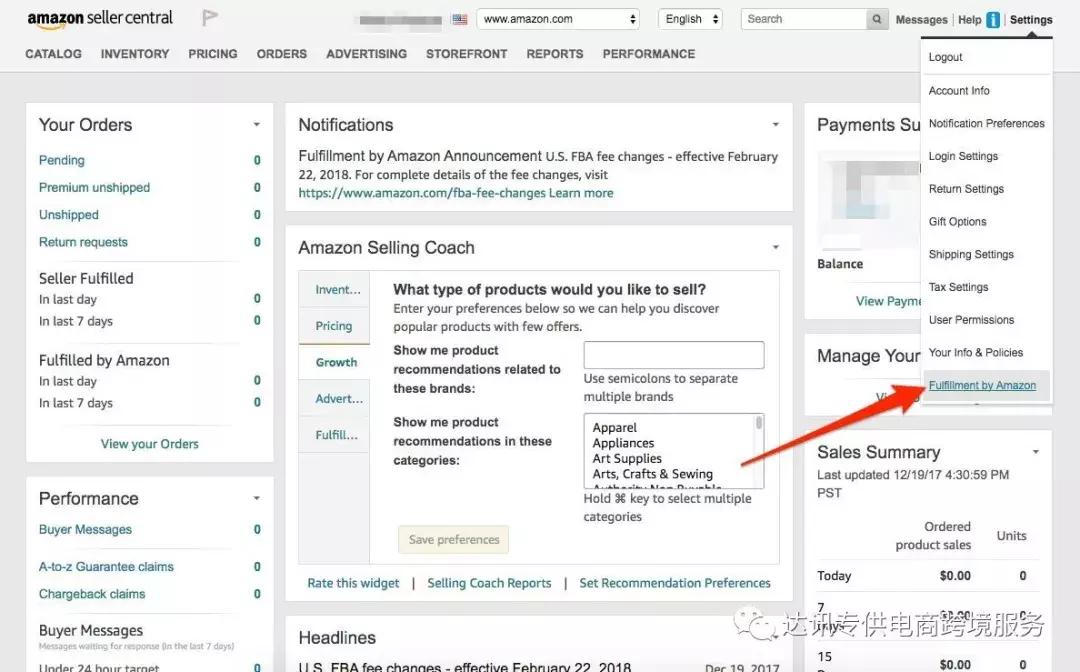1080x672 pixels.
Task: Click the flag icon beside the logo
Action: (210, 18)
